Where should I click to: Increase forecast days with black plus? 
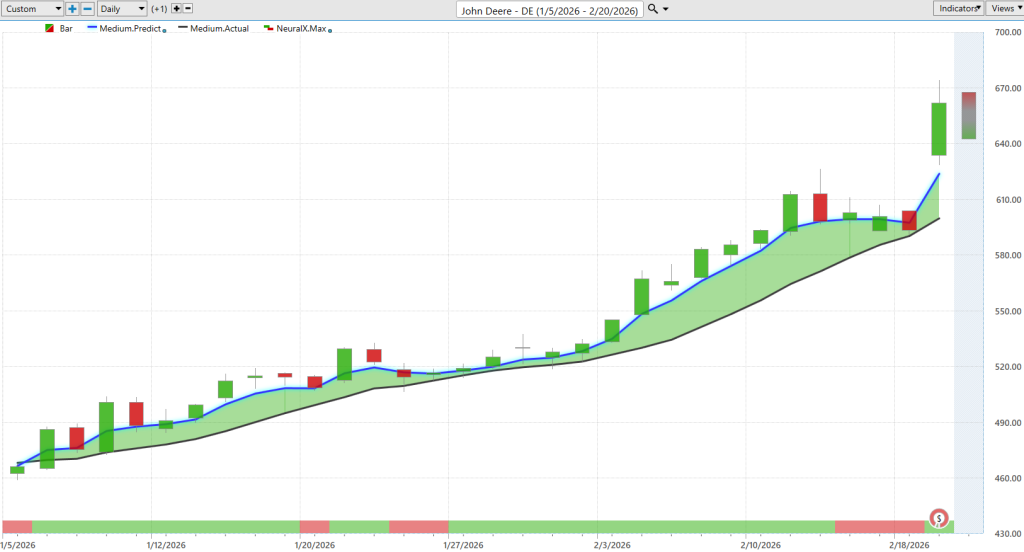[176, 9]
